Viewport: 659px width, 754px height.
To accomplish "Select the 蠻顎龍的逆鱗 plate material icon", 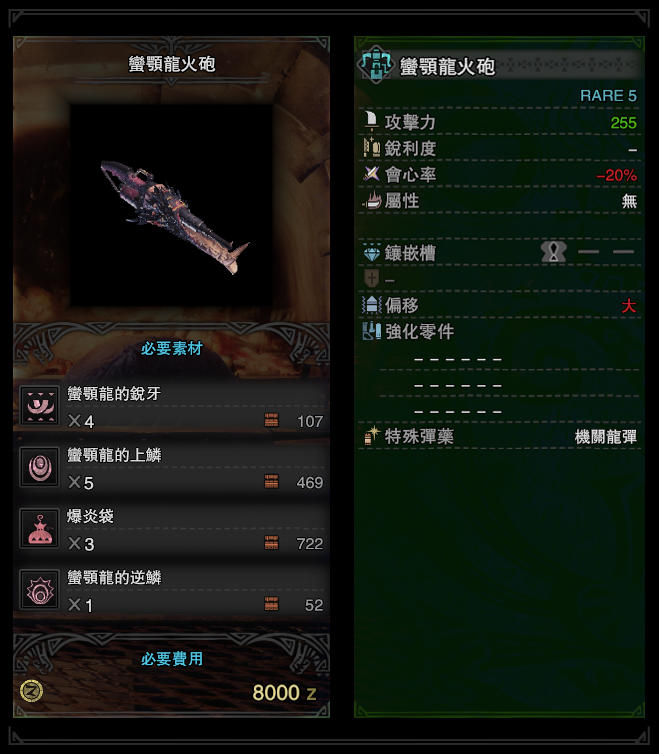I will pos(40,589).
